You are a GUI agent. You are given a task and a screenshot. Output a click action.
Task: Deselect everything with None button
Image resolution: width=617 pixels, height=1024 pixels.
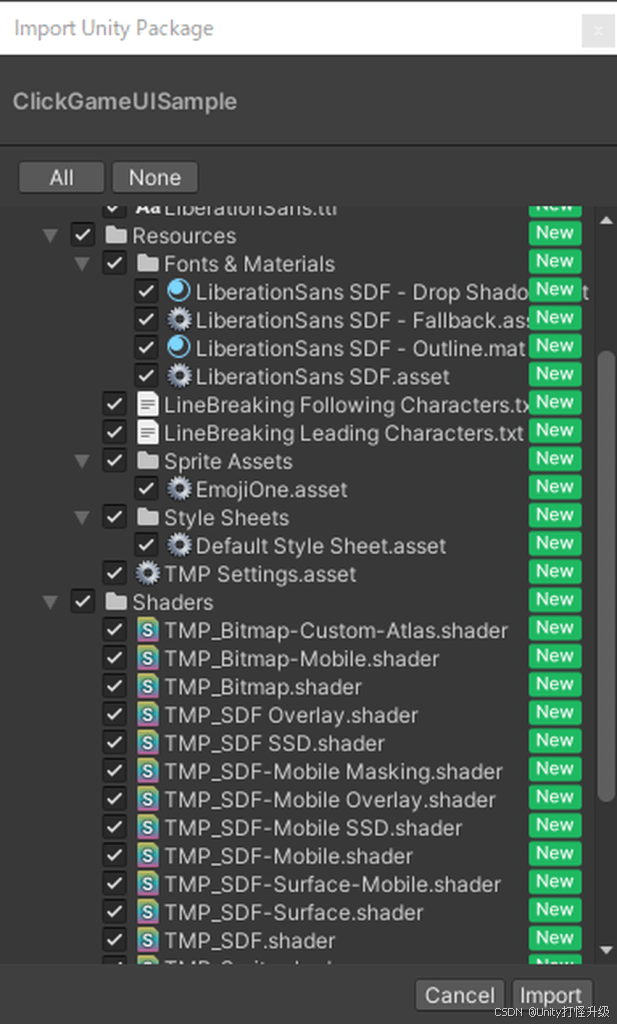point(155,178)
